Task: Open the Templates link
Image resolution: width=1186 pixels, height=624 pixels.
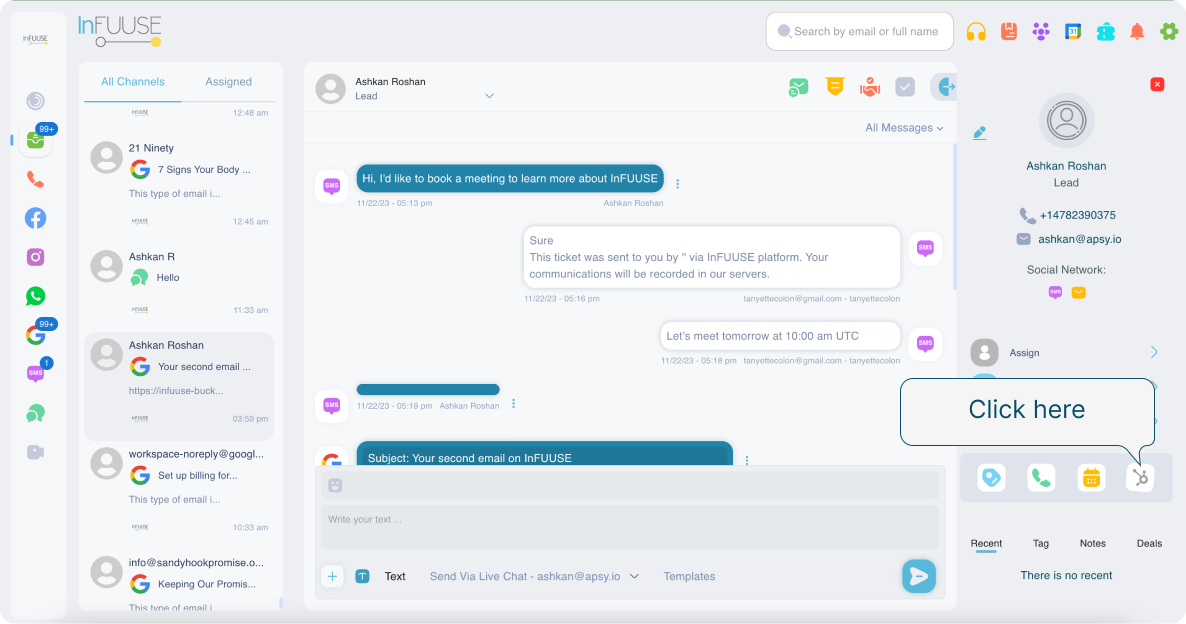Action: pos(689,576)
